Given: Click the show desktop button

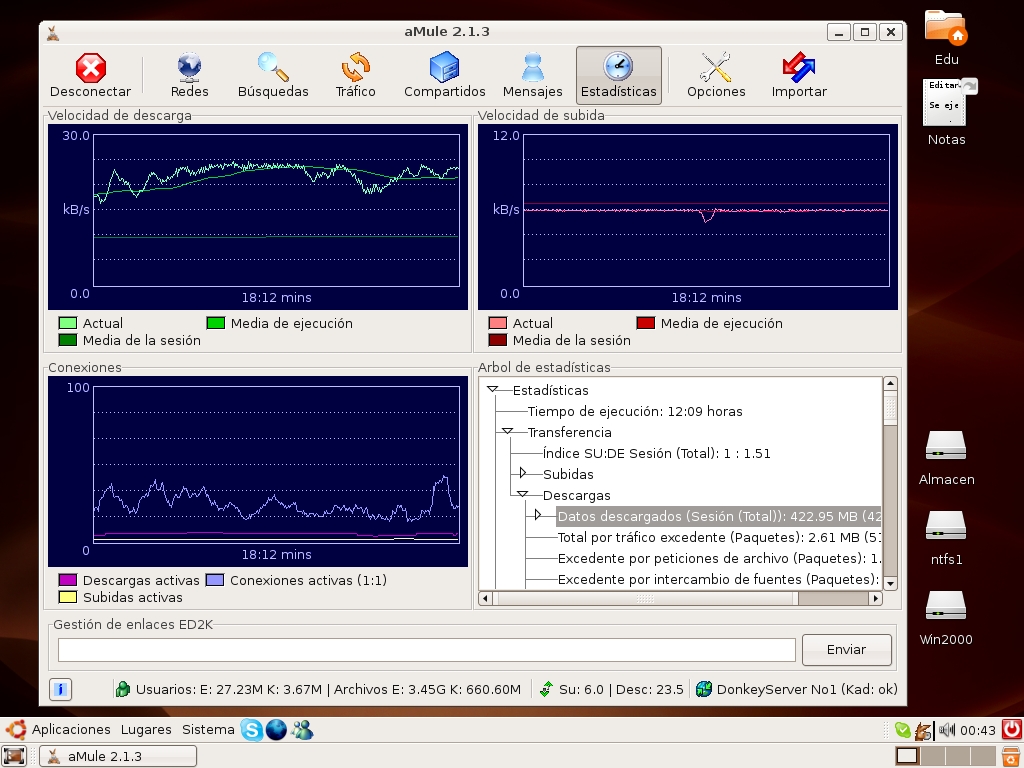Looking at the screenshot, I should [13, 756].
